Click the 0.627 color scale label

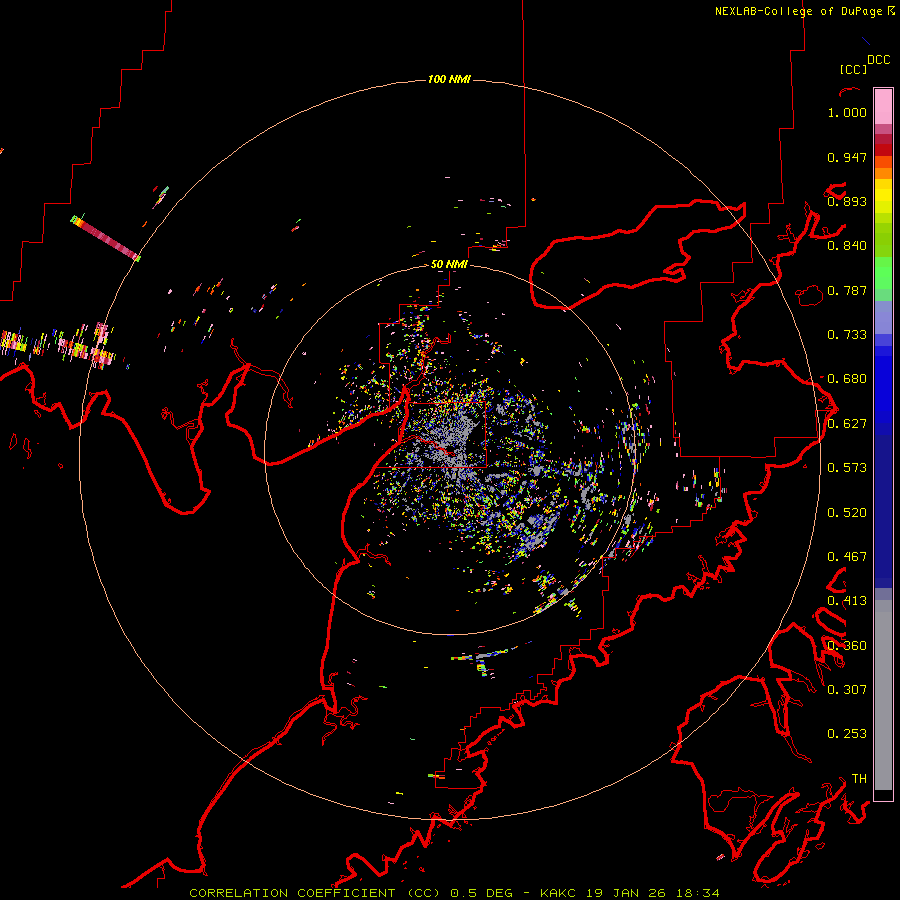click(x=847, y=424)
